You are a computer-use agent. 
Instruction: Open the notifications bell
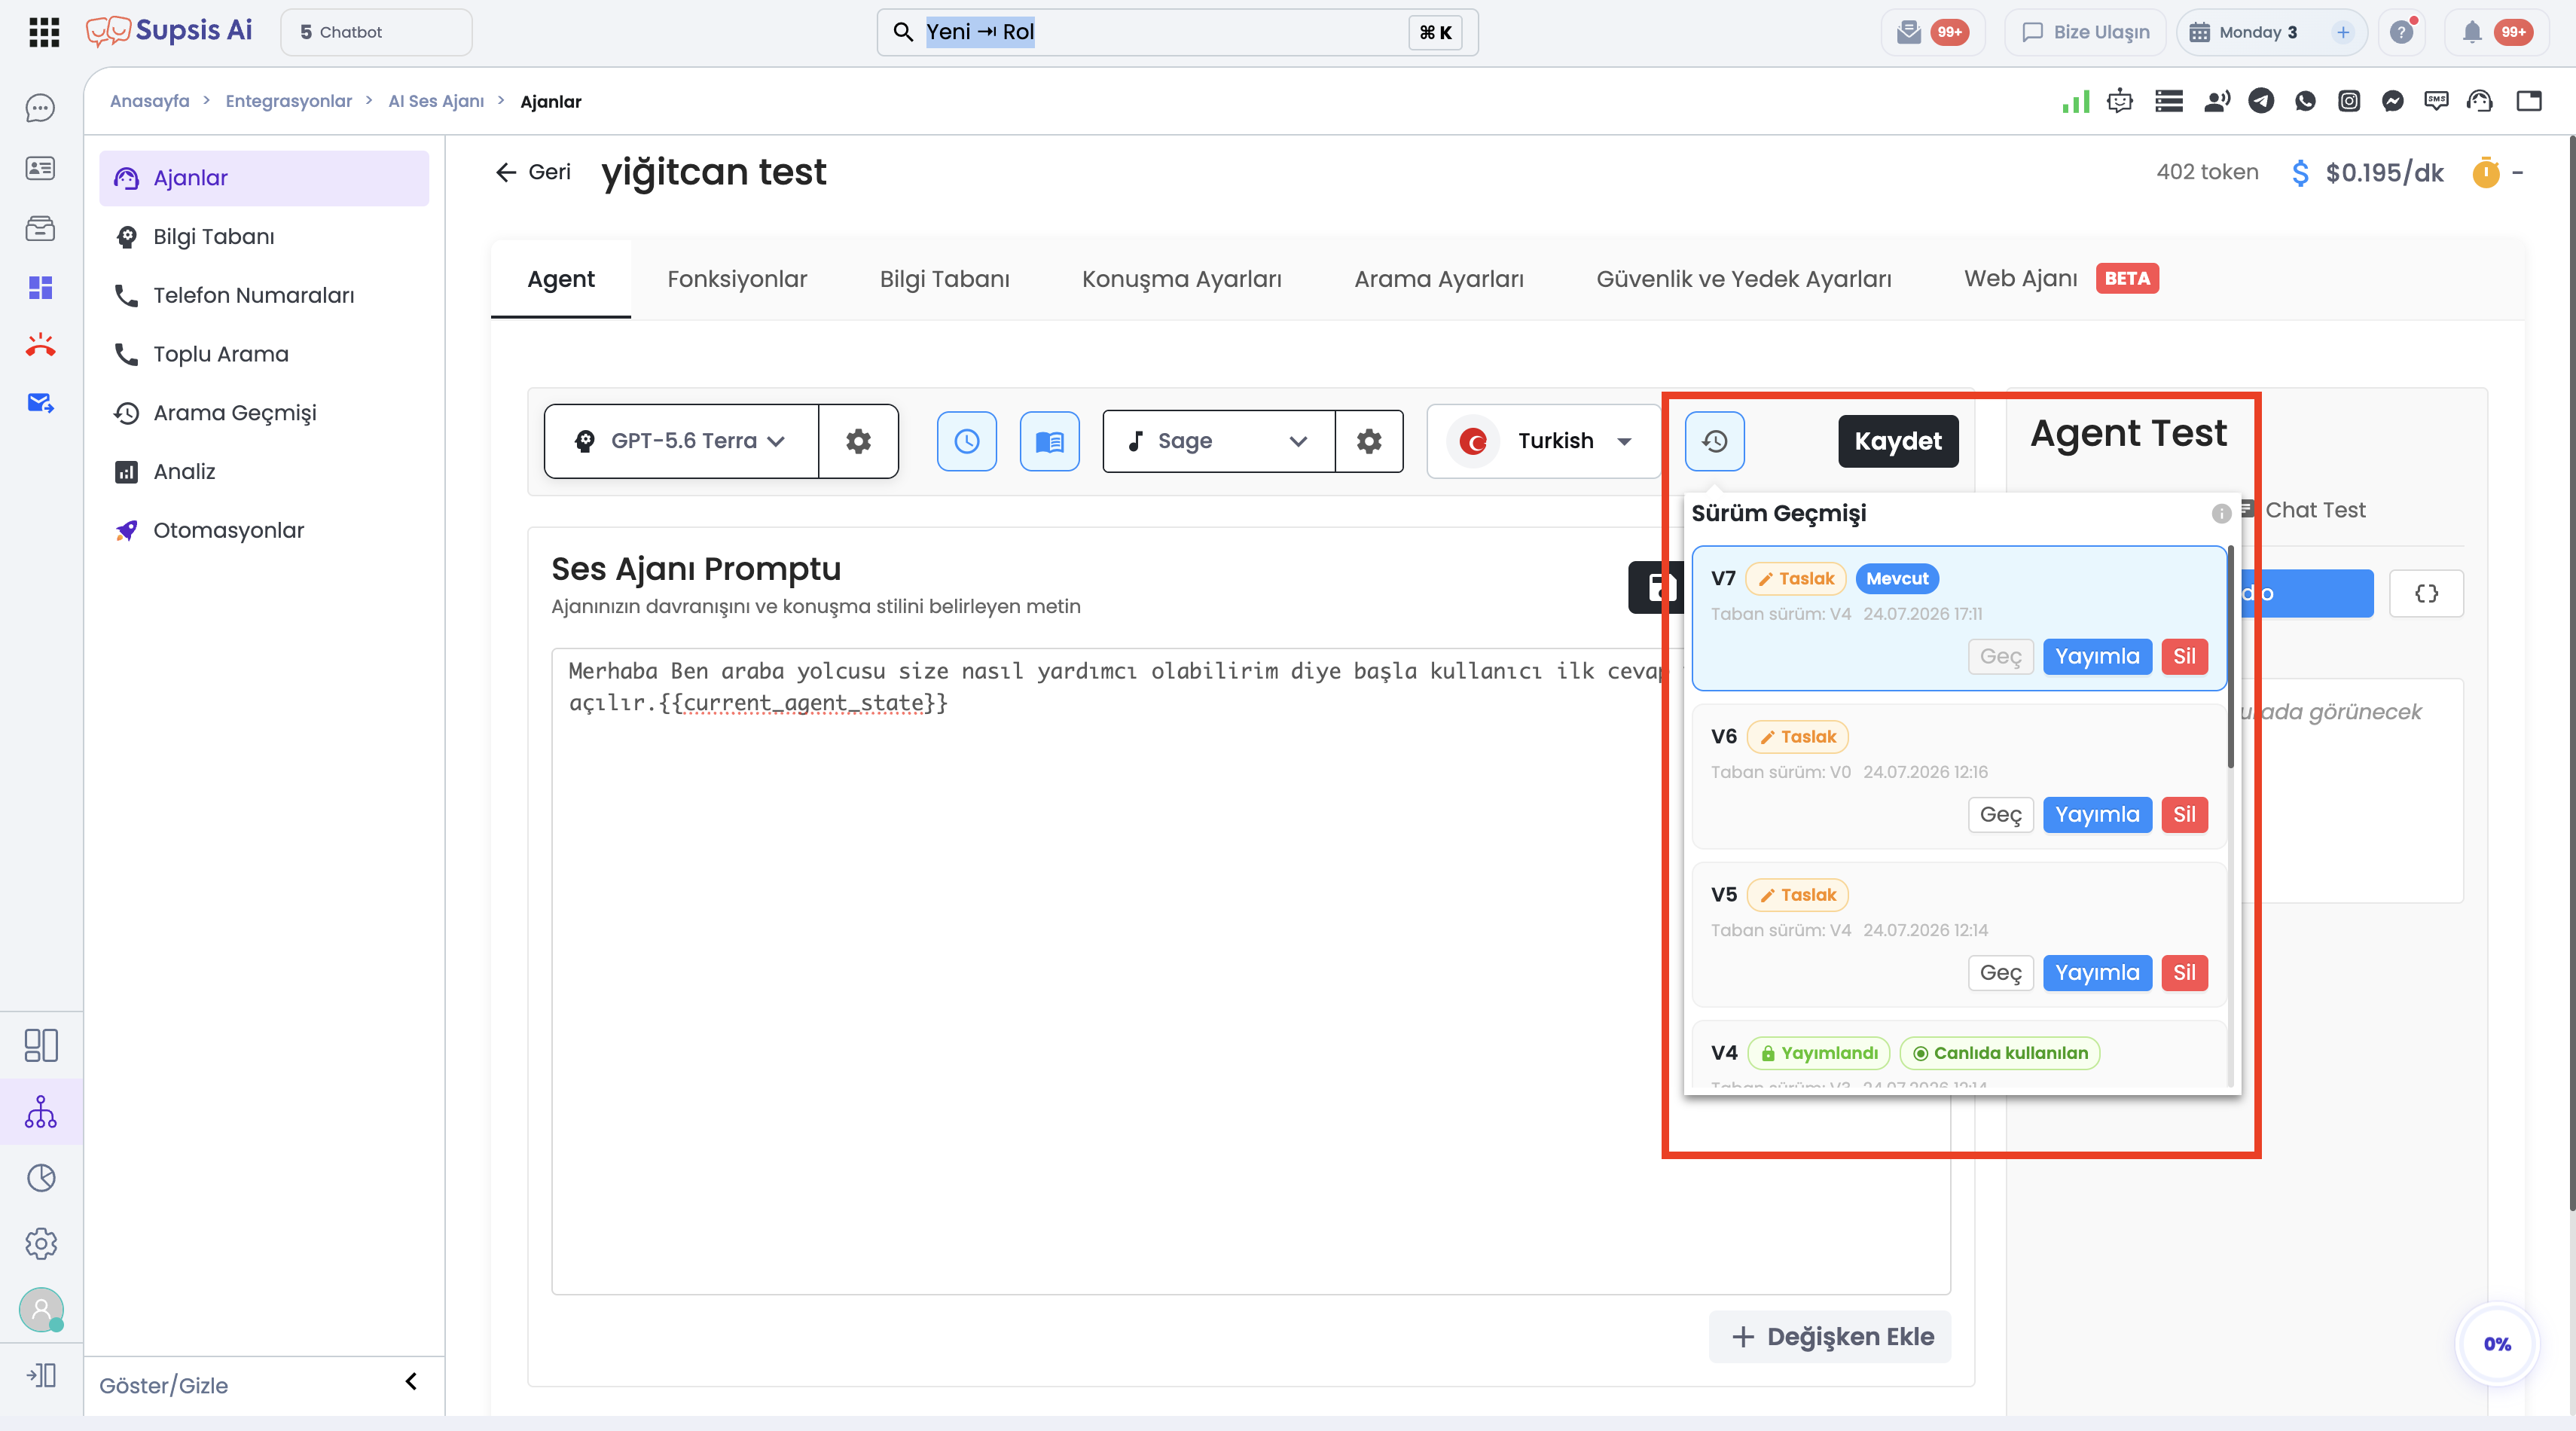pos(2472,32)
